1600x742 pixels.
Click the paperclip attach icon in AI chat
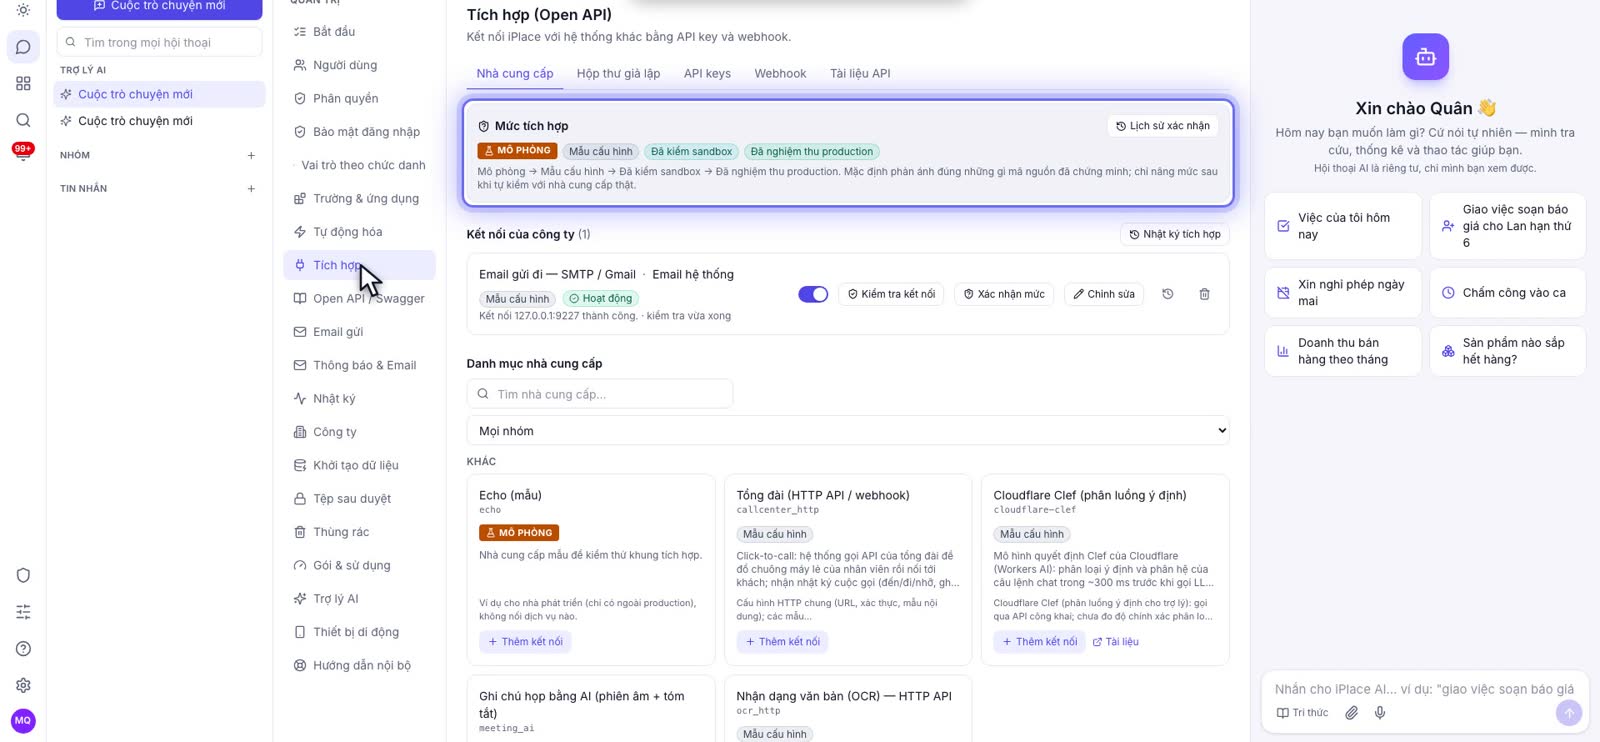click(1351, 713)
